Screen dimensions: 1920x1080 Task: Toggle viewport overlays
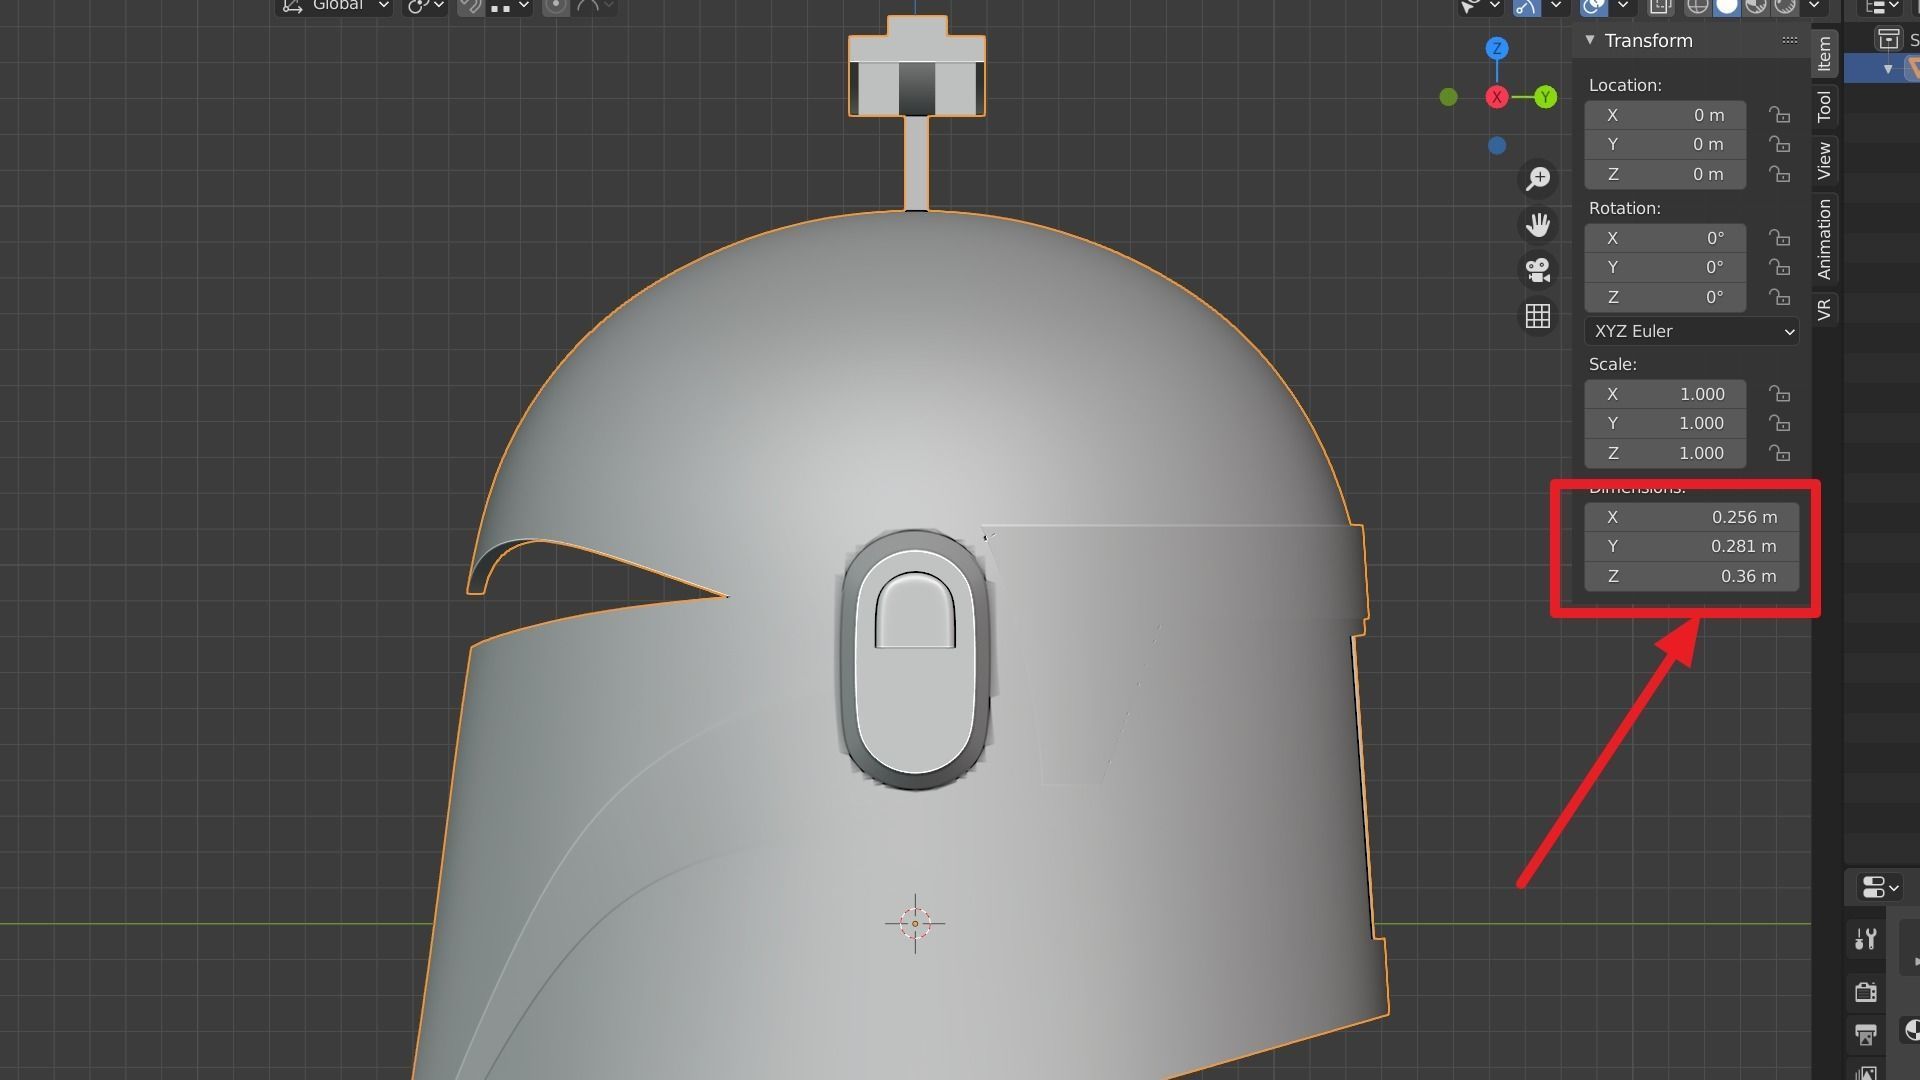[x=1594, y=6]
